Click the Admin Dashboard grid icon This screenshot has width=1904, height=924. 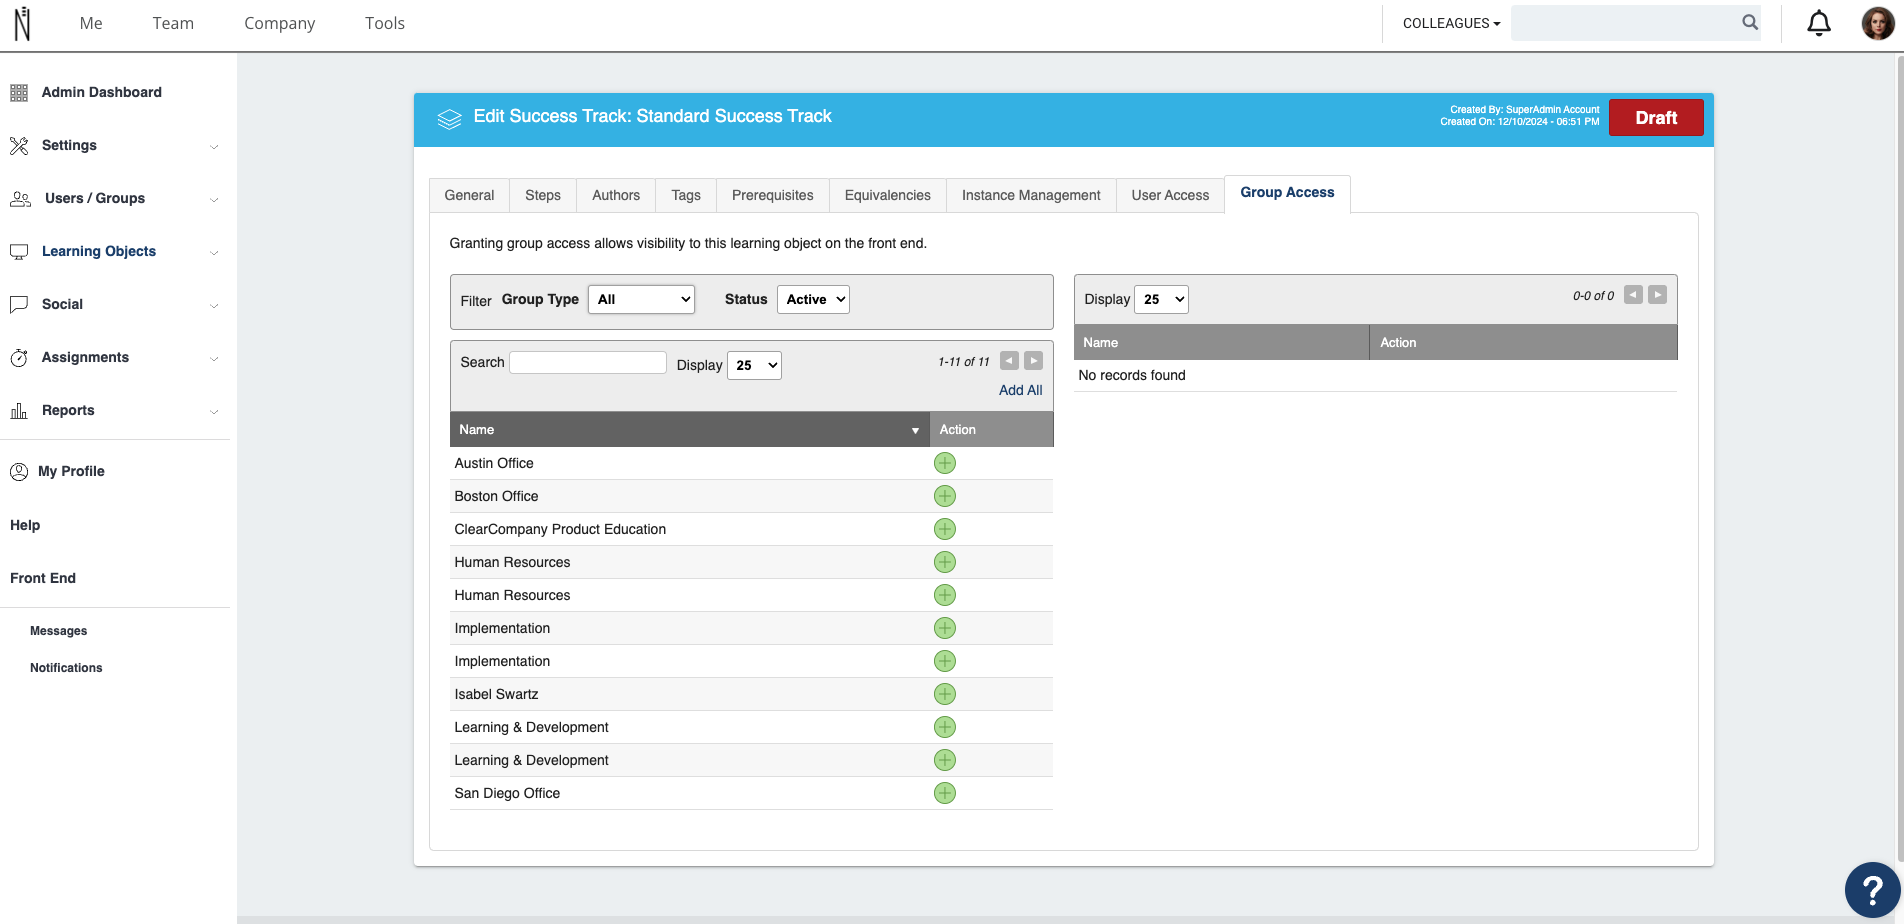coord(19,93)
